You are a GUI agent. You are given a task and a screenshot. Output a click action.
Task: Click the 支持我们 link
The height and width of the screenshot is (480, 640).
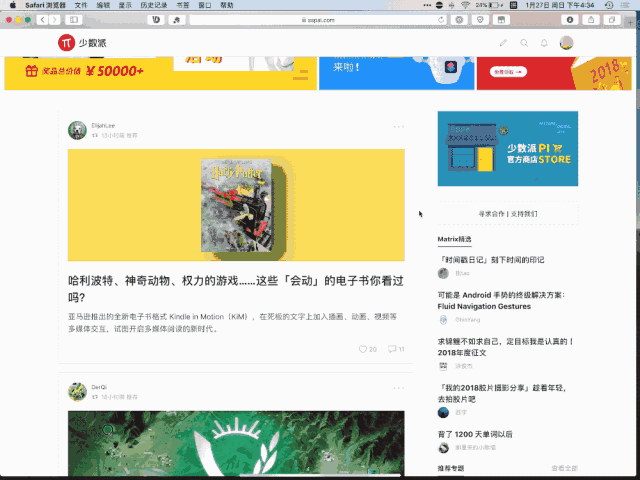pos(524,214)
